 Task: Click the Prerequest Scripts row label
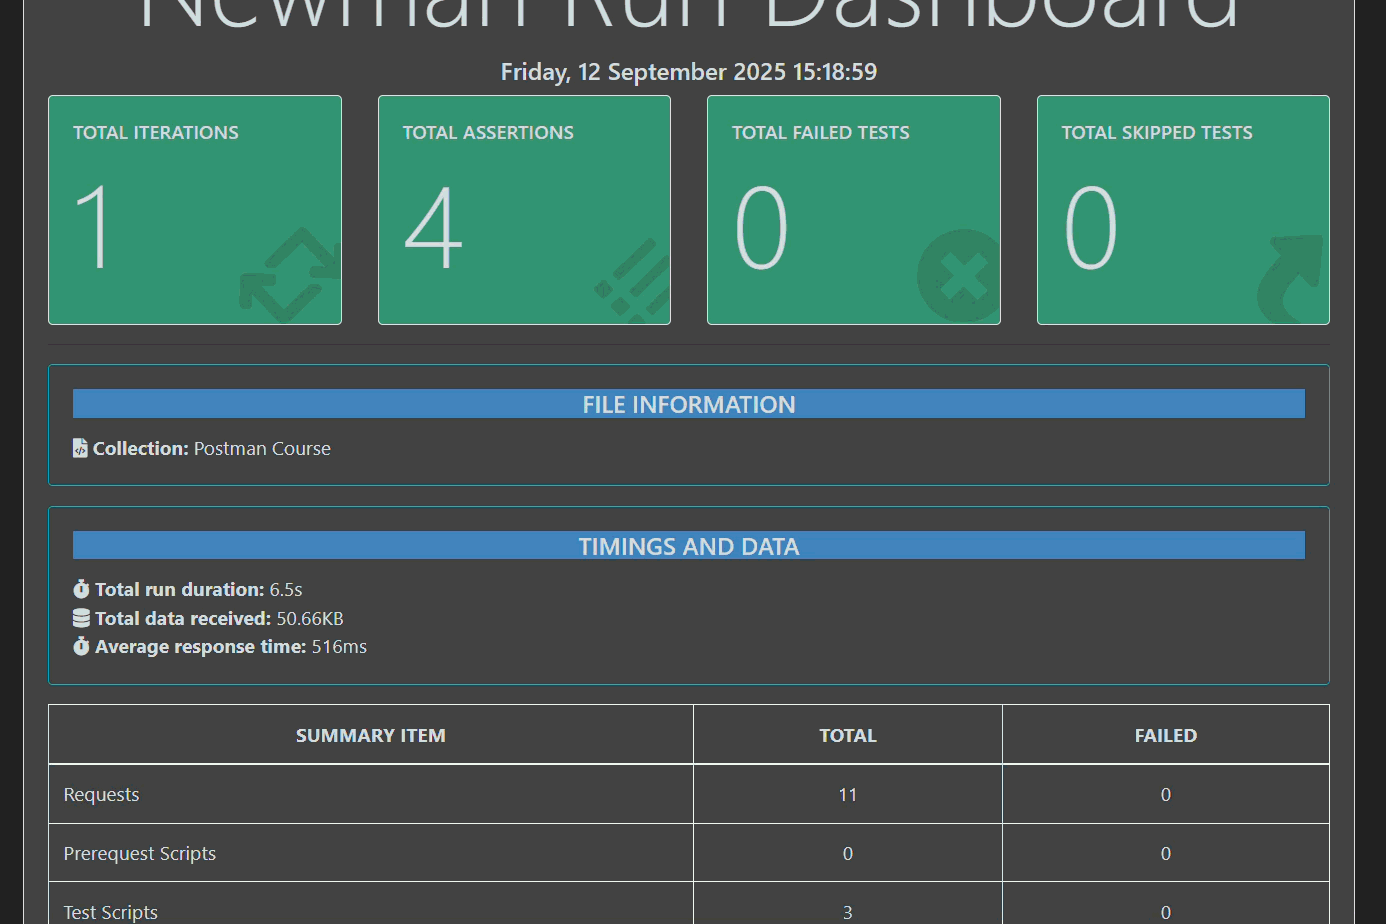tap(139, 853)
